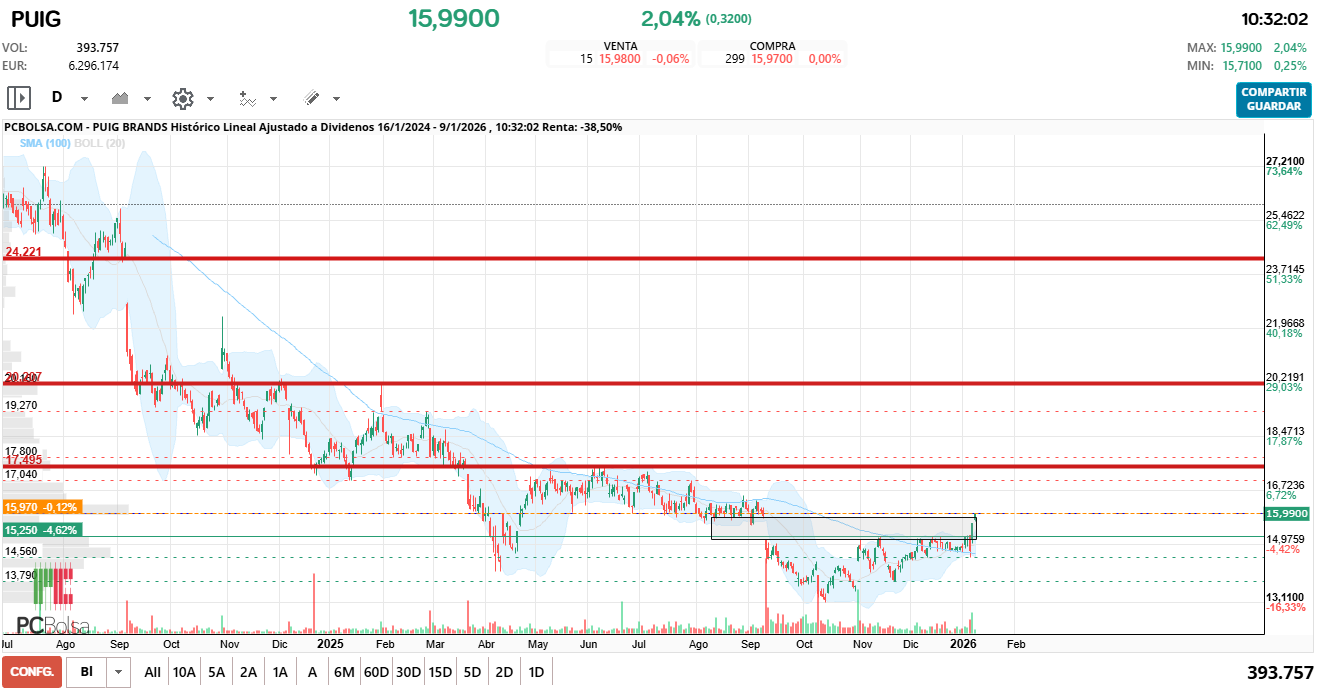The height and width of the screenshot is (693, 1327).
Task: Toggle the 1D interval button
Action: 536,671
